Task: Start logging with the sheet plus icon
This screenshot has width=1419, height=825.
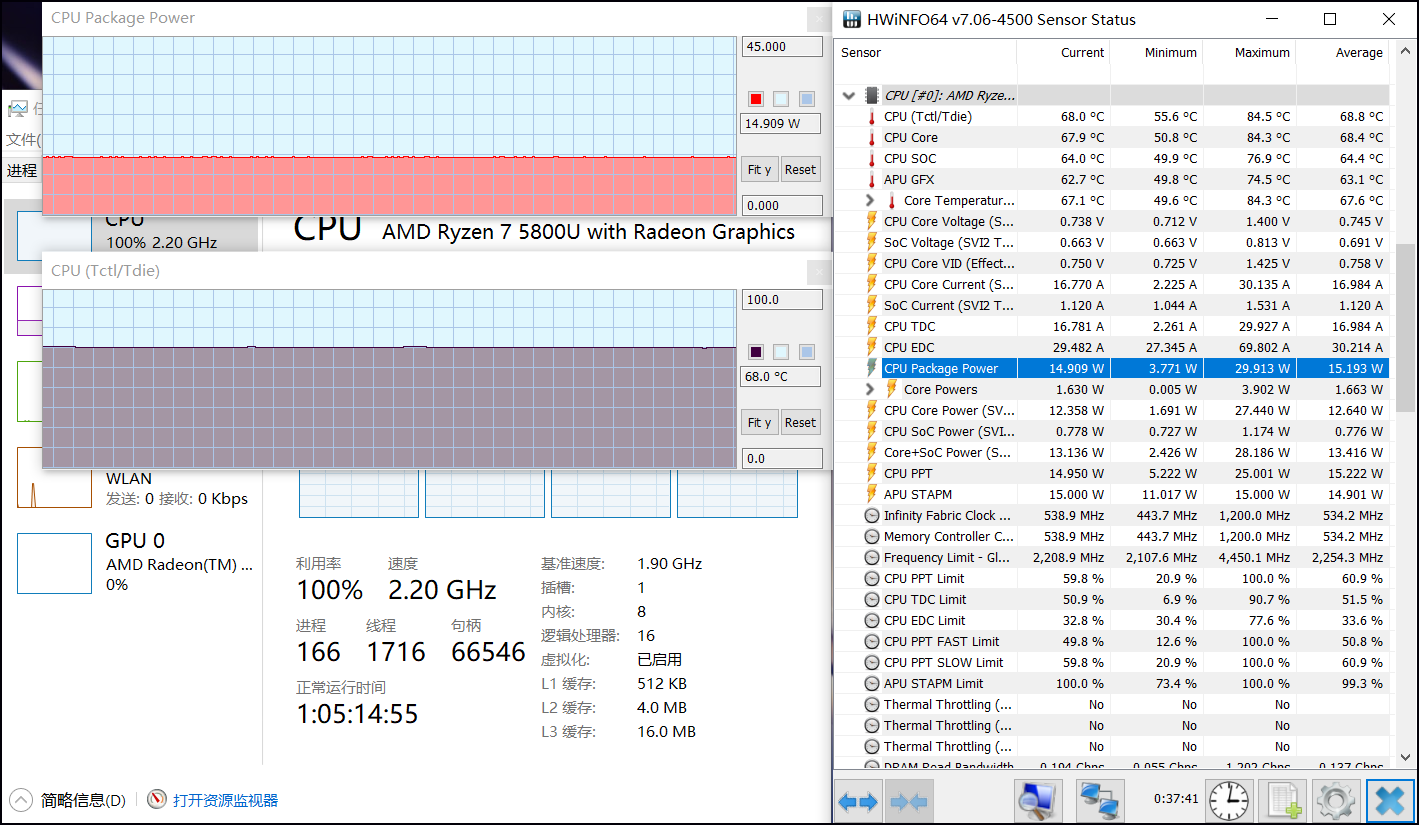Action: click(x=1284, y=801)
